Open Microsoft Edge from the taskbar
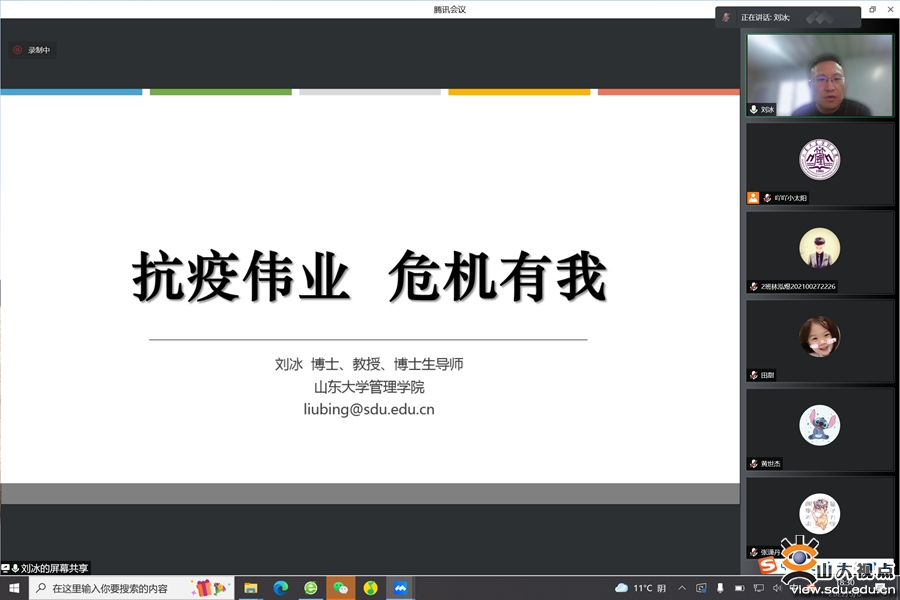 pos(281,588)
